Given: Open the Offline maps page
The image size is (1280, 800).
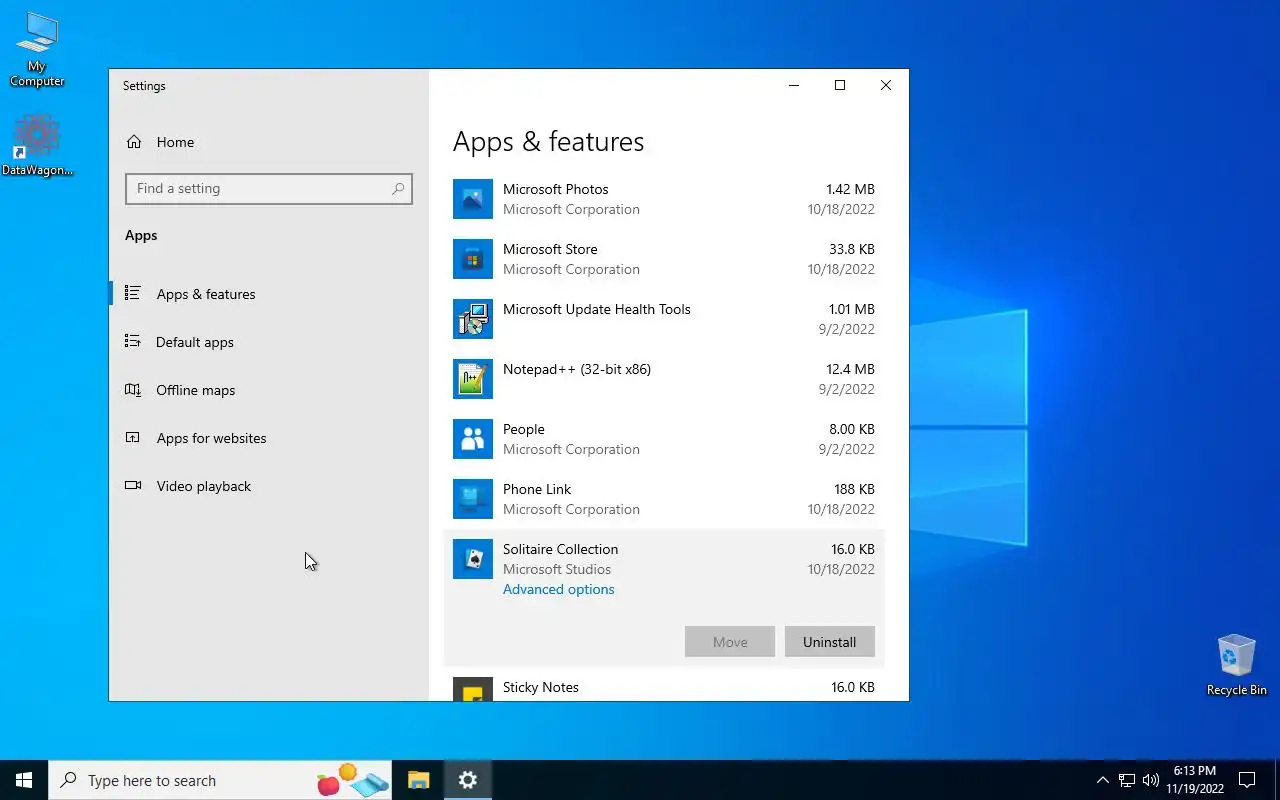Looking at the screenshot, I should (268, 390).
